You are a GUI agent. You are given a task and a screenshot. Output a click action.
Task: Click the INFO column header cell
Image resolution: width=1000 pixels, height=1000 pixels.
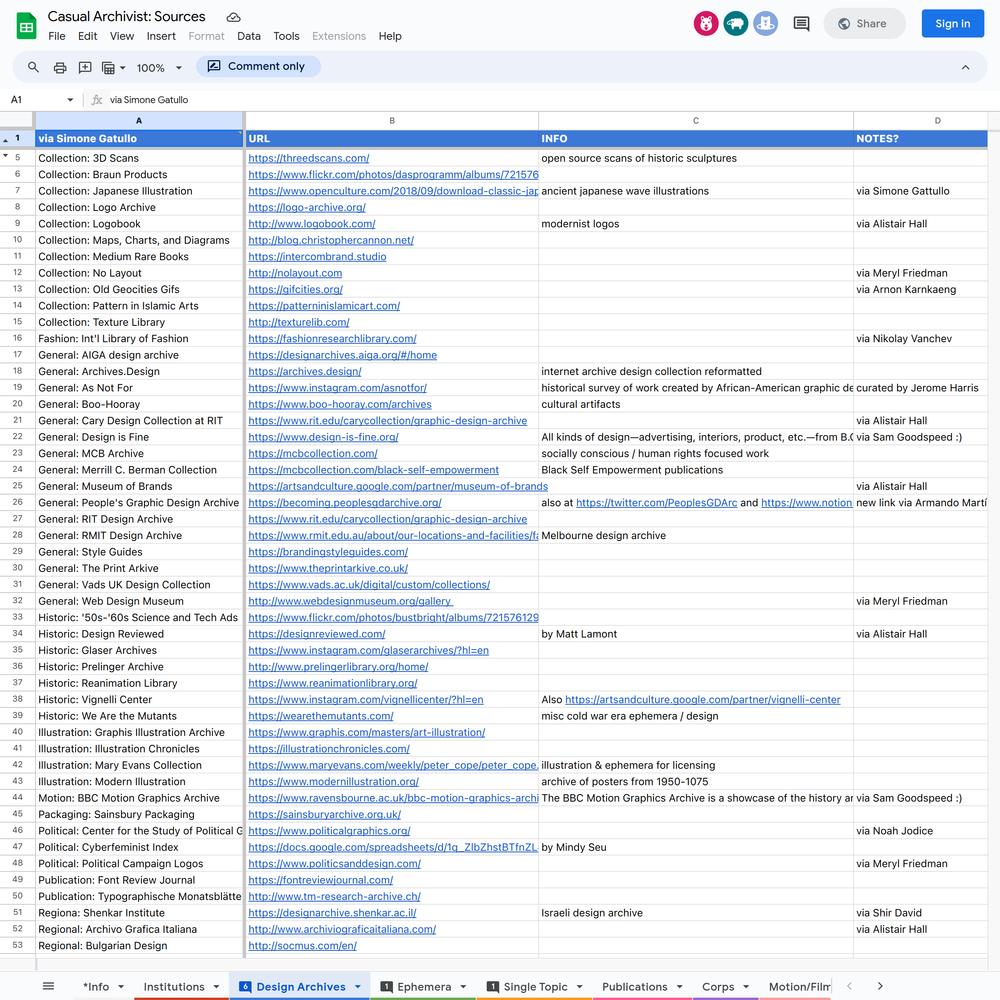point(695,138)
